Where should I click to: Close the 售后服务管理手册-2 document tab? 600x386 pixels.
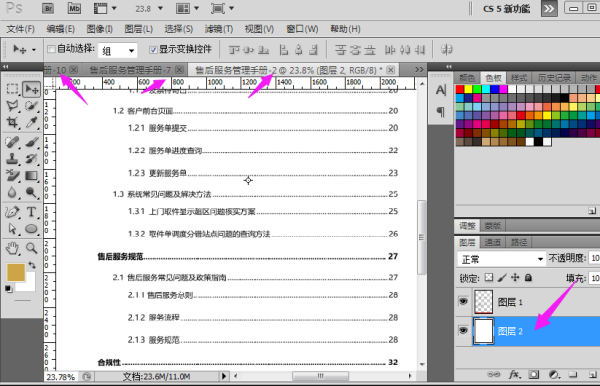(x=391, y=70)
